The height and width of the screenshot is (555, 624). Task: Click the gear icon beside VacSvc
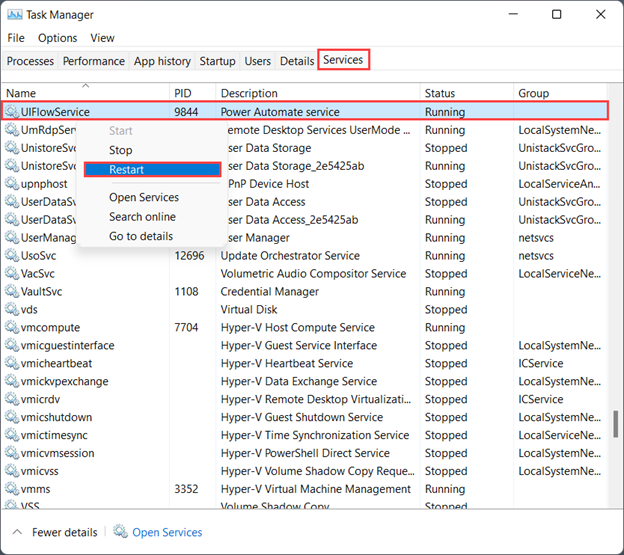[12, 273]
